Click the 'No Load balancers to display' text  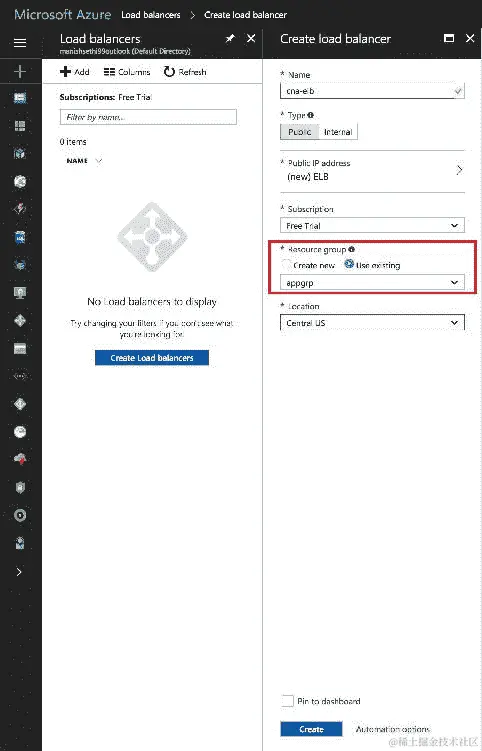(152, 302)
